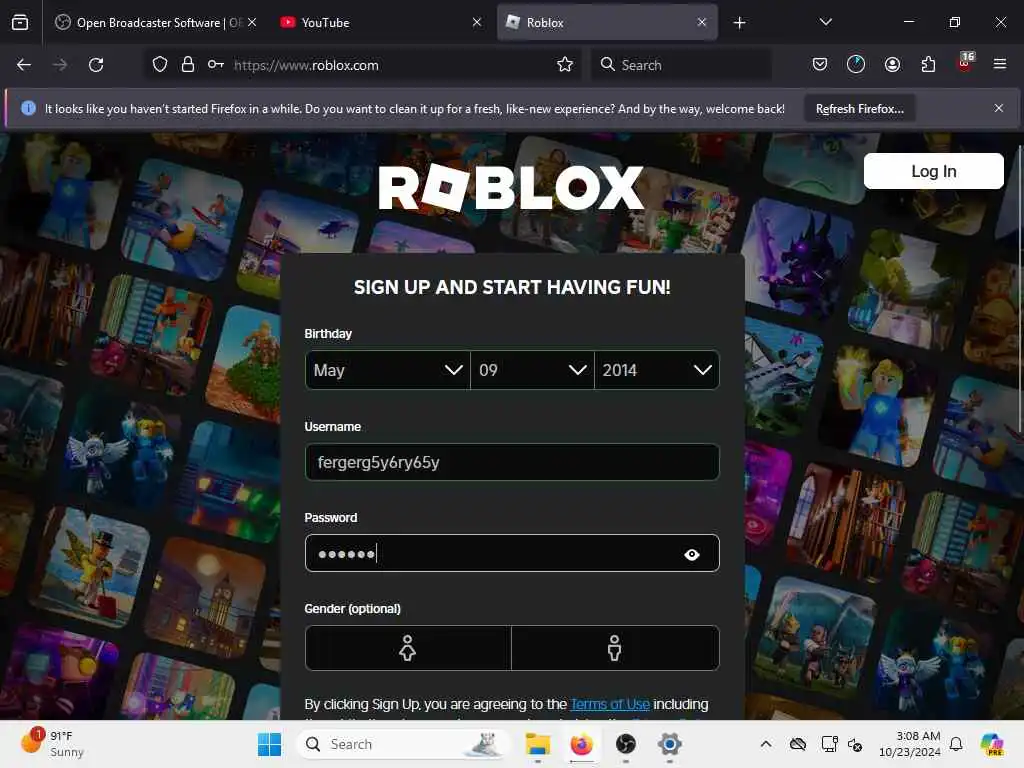The height and width of the screenshot is (768, 1024).
Task: Open File Explorer from taskbar
Action: pos(538,744)
